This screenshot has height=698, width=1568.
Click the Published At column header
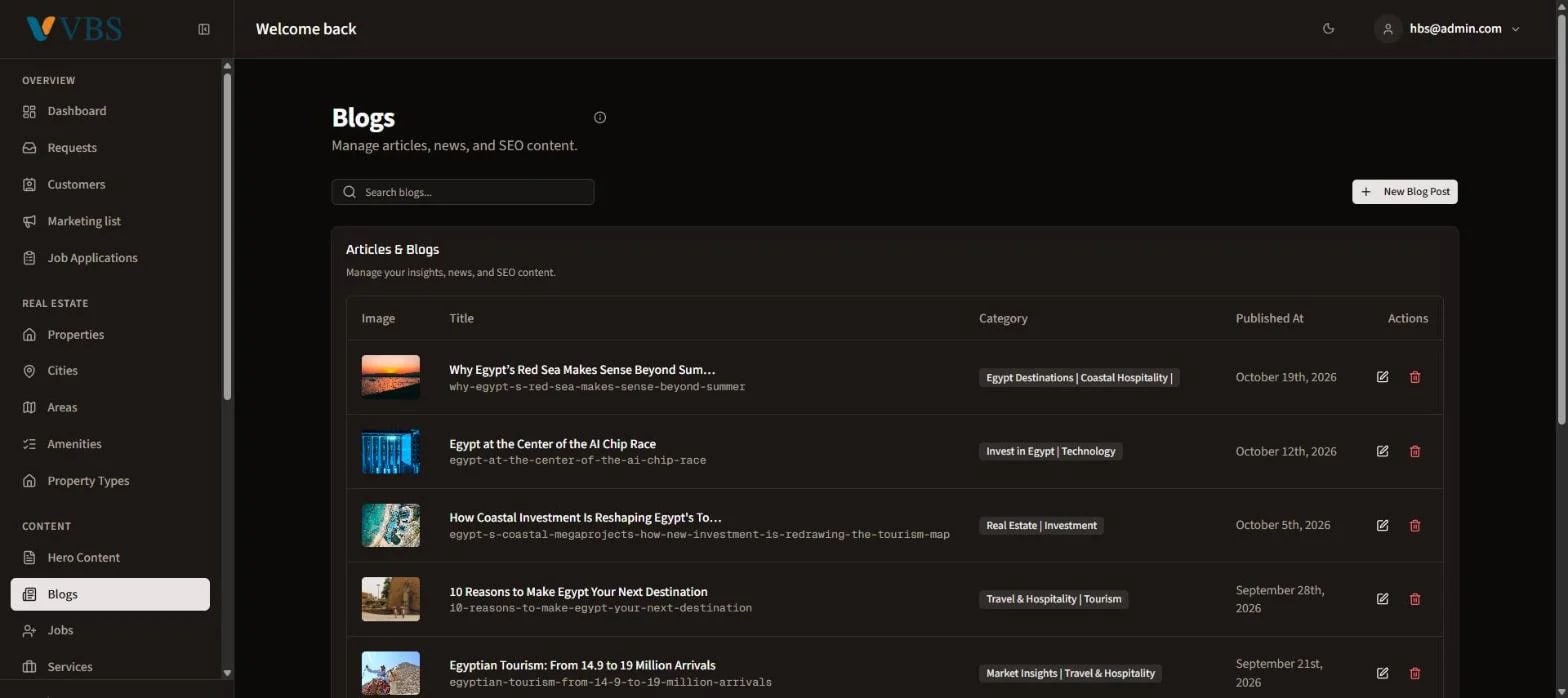(1269, 318)
